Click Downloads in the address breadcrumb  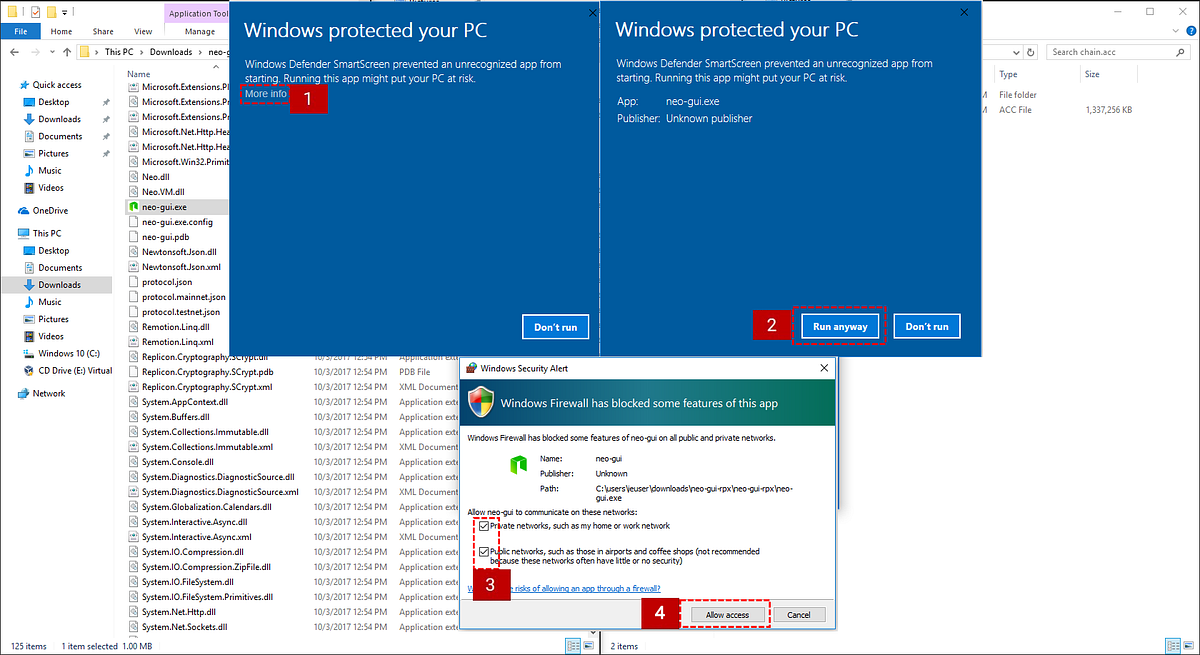coord(171,52)
